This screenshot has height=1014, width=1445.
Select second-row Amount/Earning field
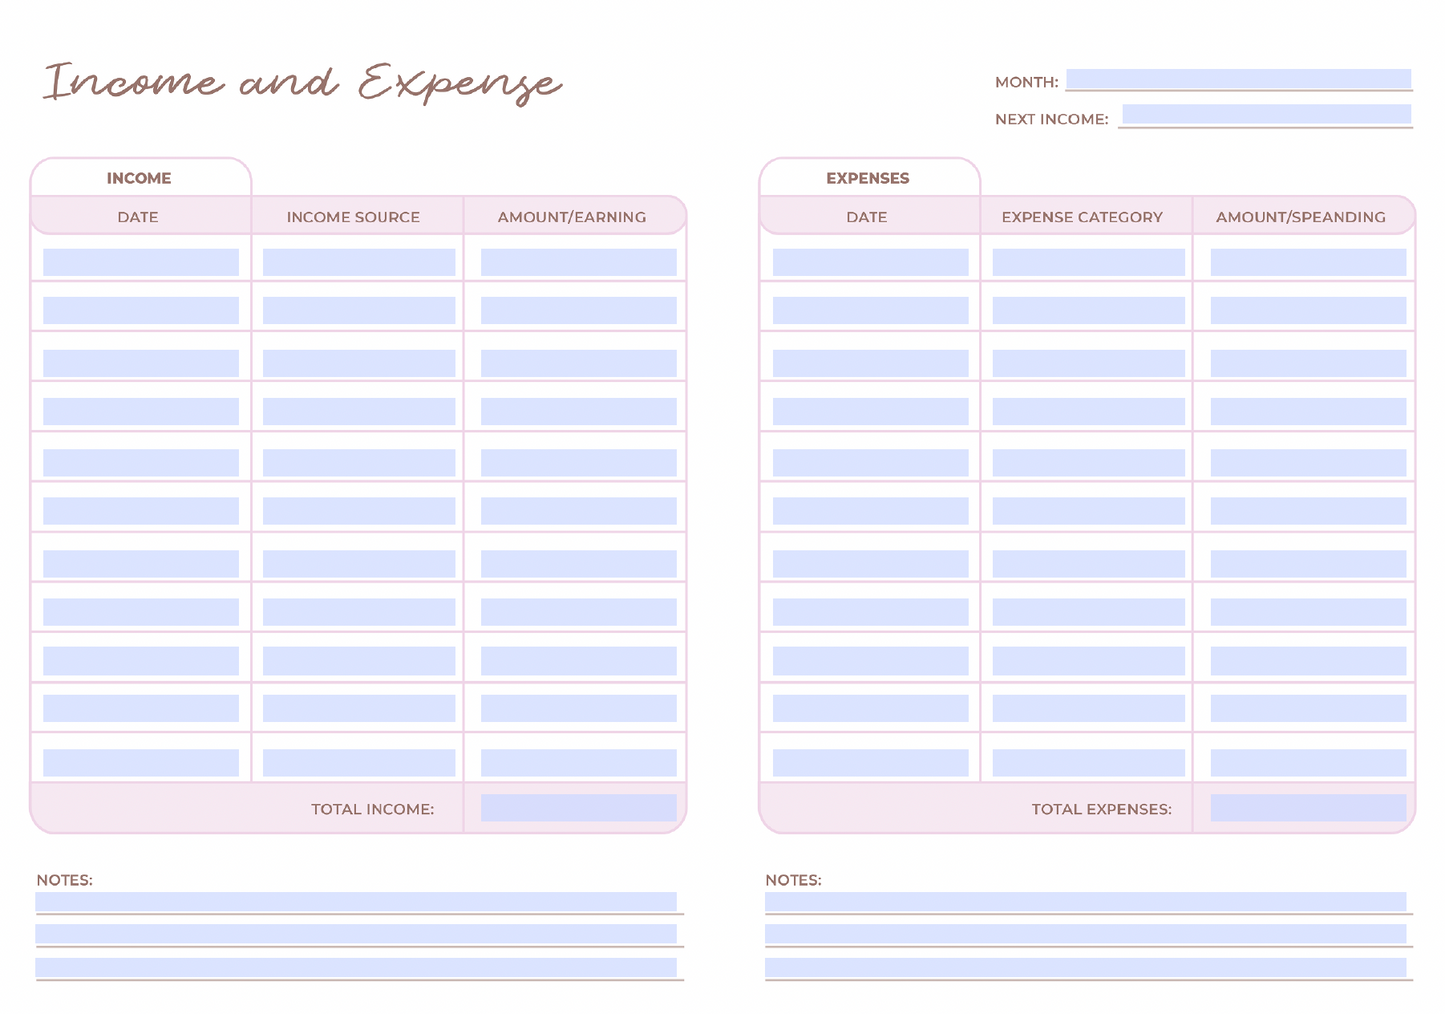pyautogui.click(x=579, y=311)
